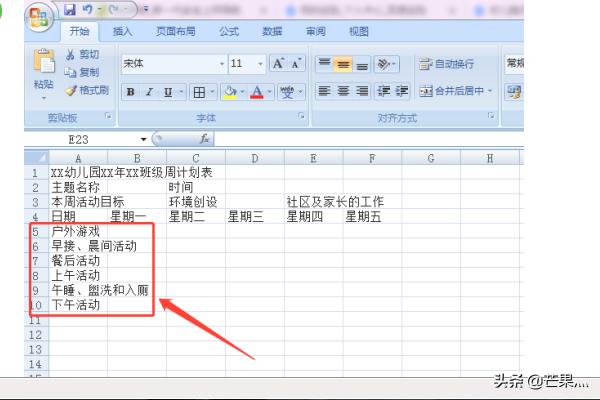The width and height of the screenshot is (600, 400).
Task: Click the Paste clipboard icon
Action: point(44,62)
